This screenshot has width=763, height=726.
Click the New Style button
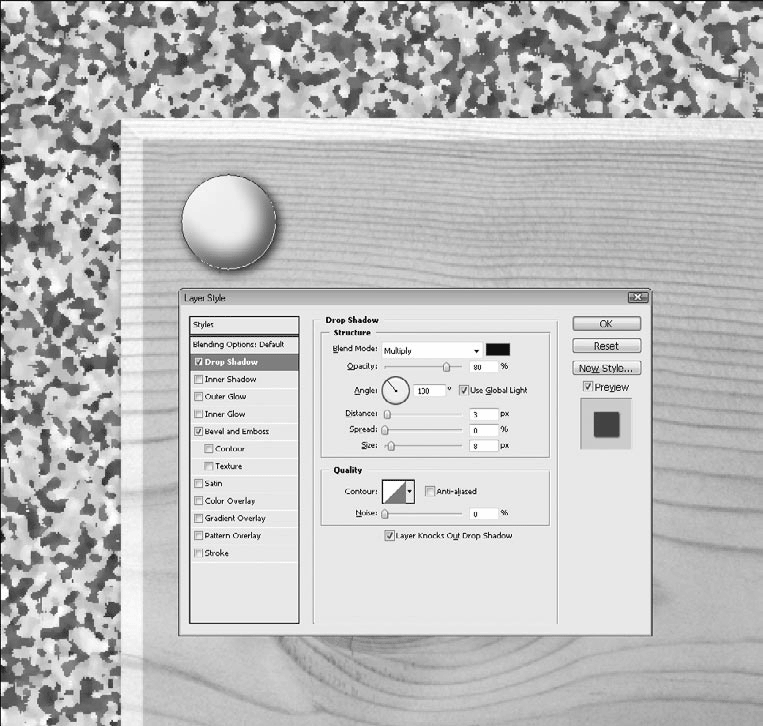click(607, 368)
